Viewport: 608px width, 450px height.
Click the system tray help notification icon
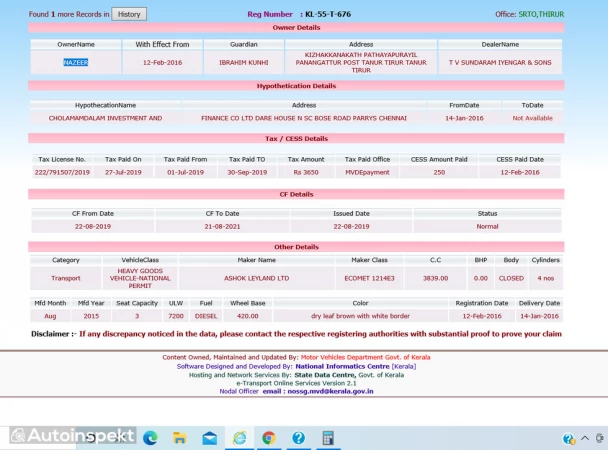click(568, 439)
